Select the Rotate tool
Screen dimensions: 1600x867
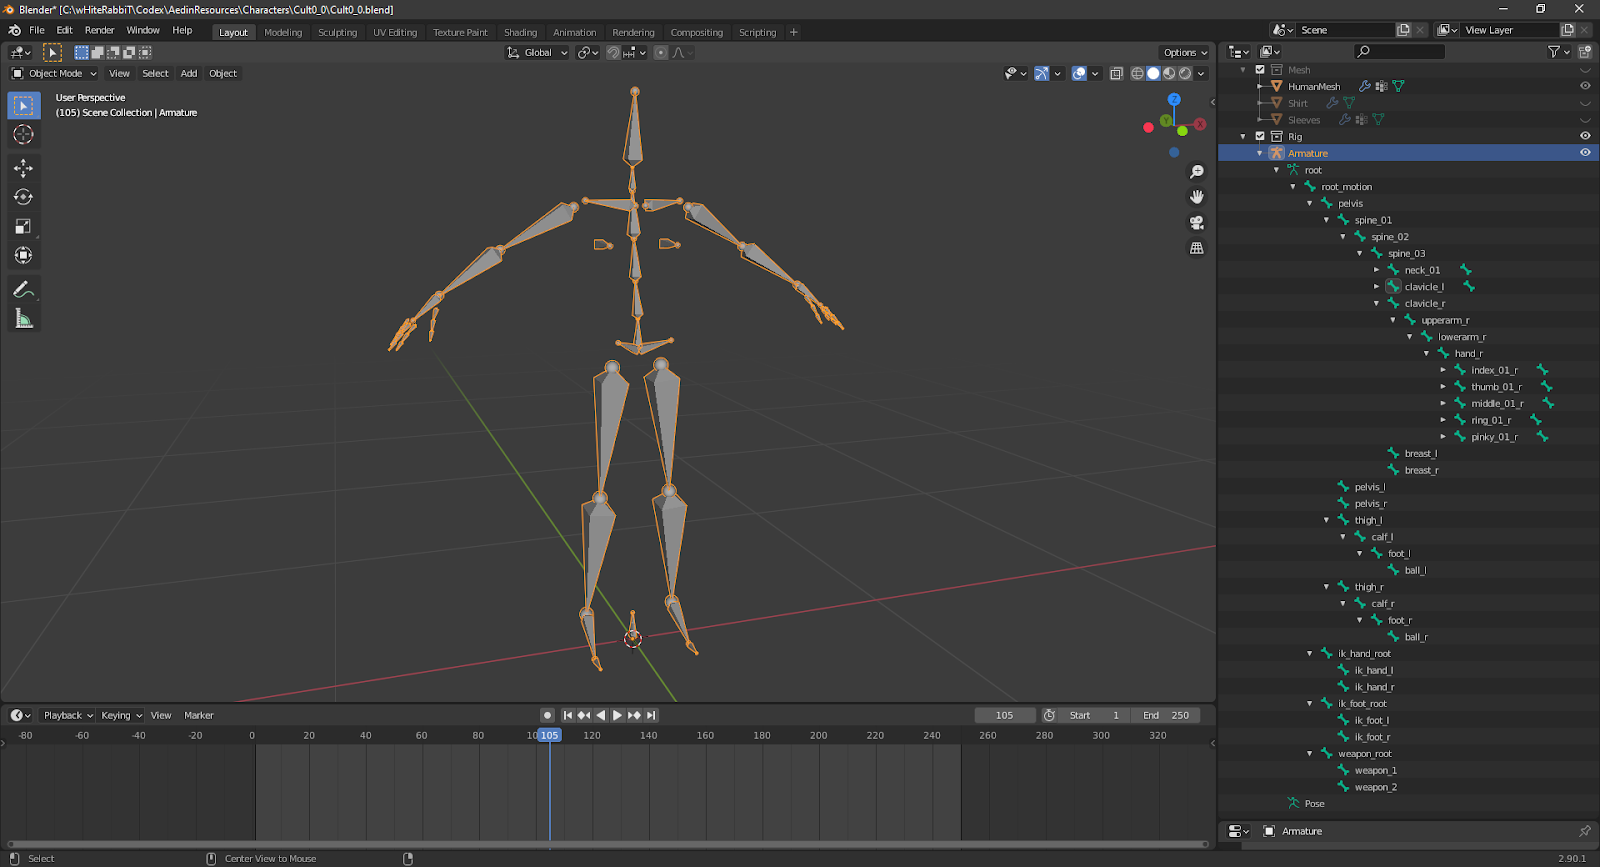[x=23, y=197]
